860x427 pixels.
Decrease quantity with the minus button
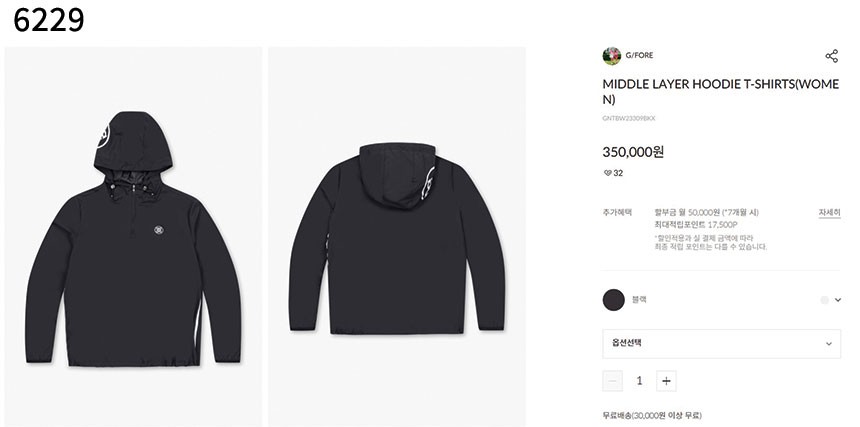[x=612, y=380]
